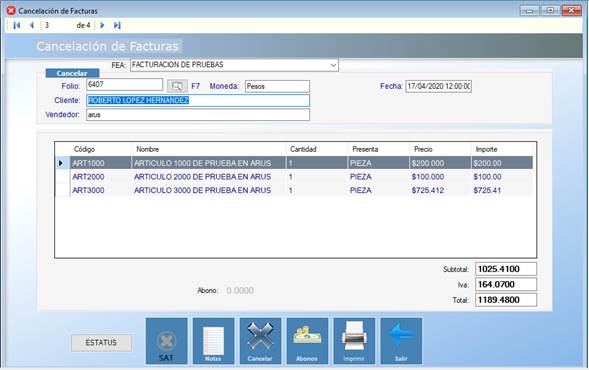Viewport: 589px width, 370px height.
Task: Click the Salir back-arrow button
Action: click(401, 341)
